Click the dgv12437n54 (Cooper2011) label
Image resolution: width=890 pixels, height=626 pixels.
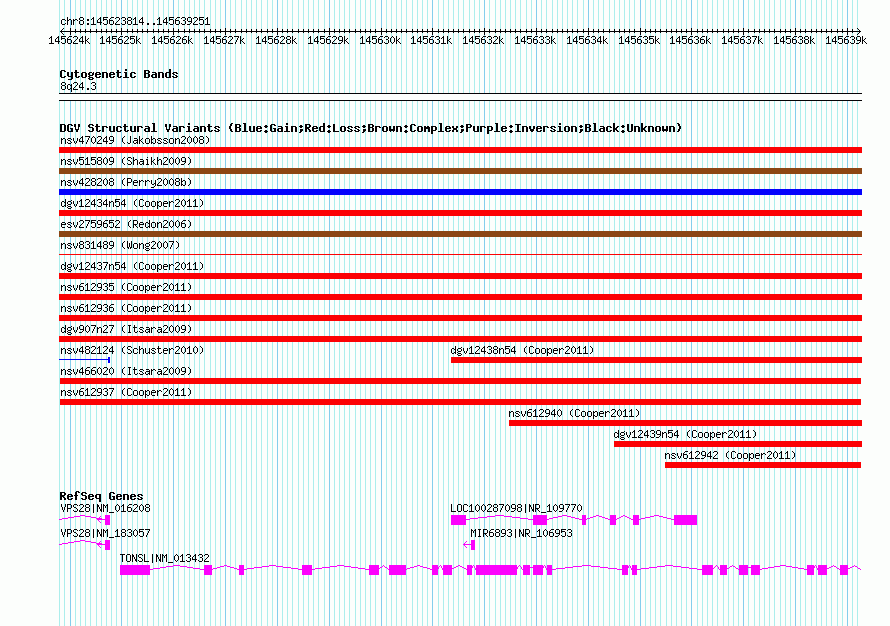132,266
